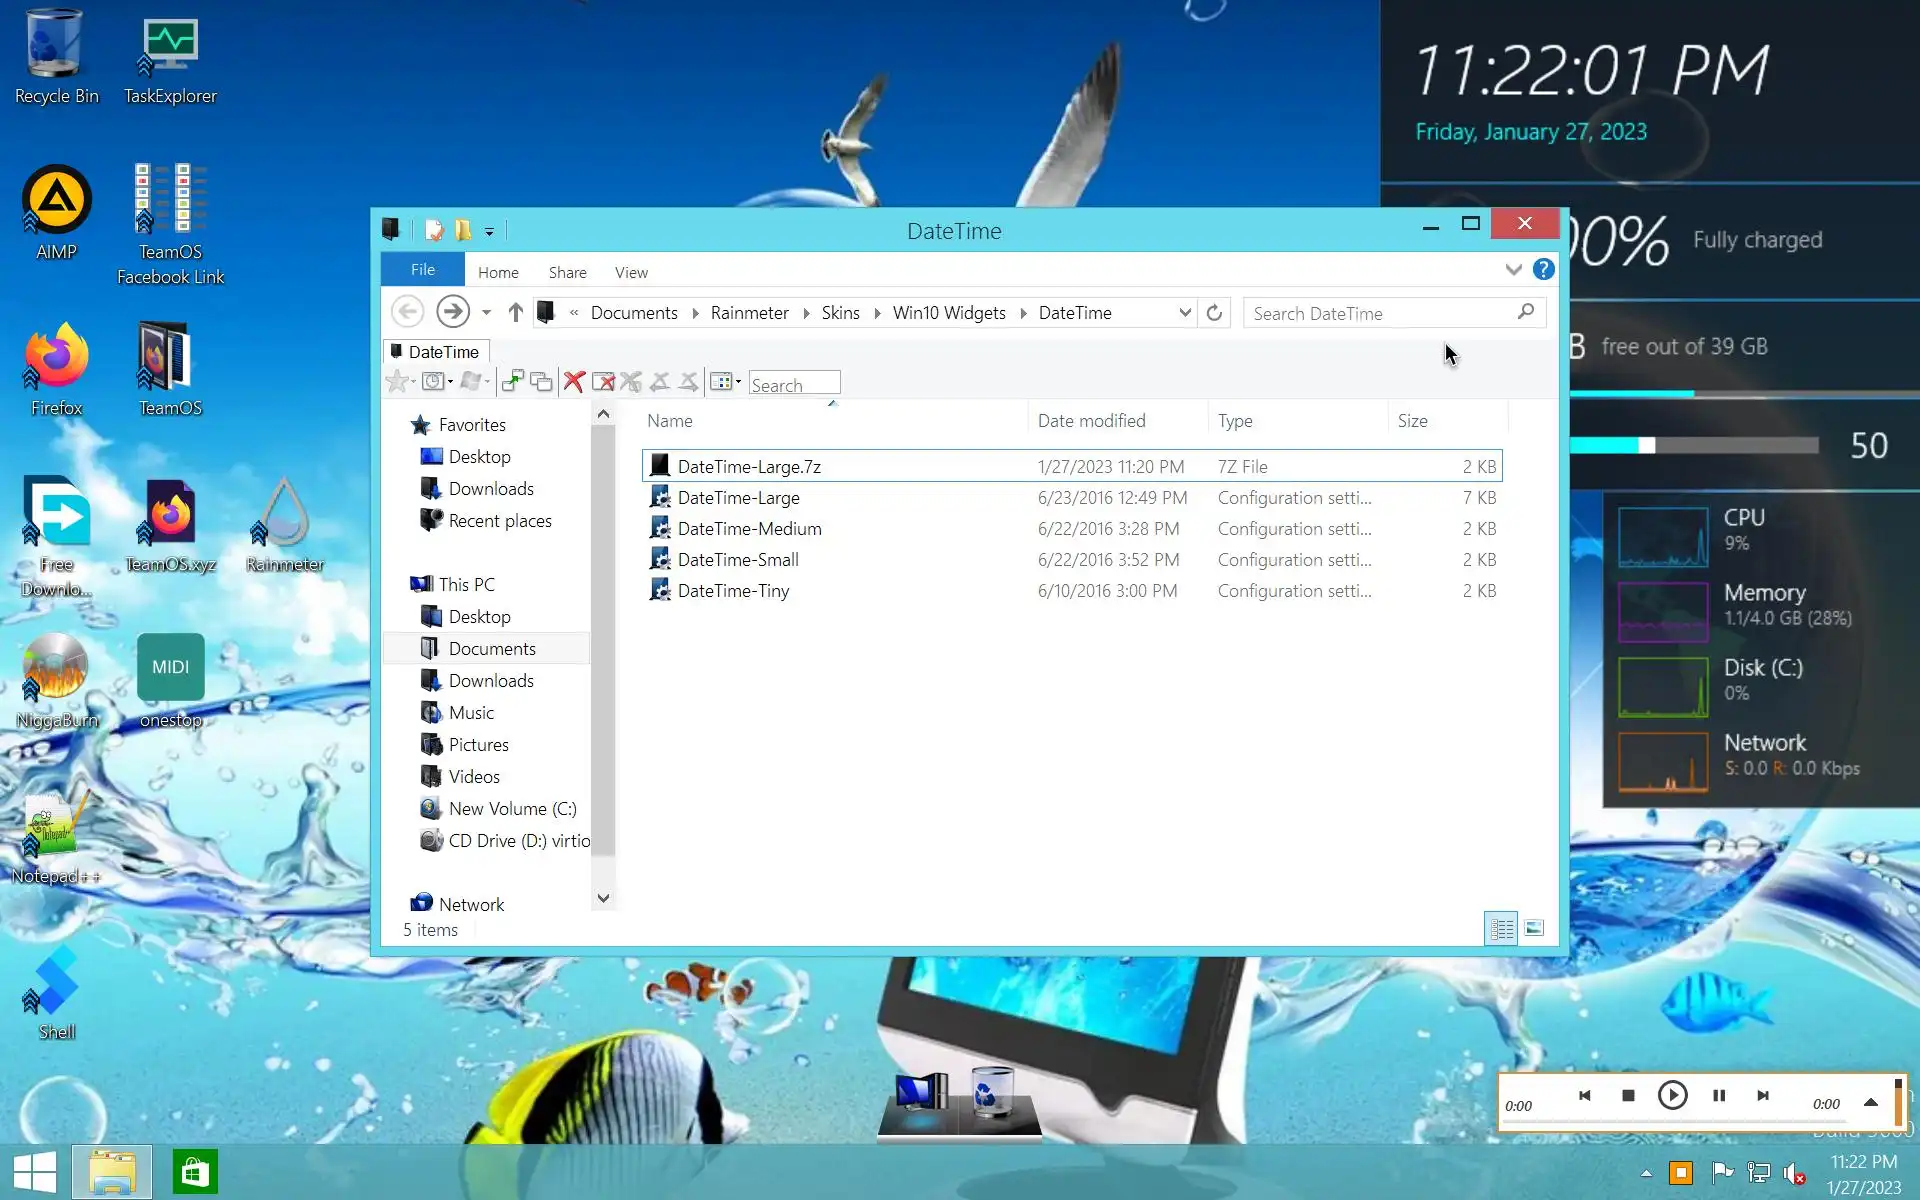Sort by the Date modified column header
Image resolution: width=1920 pixels, height=1200 pixels.
coord(1091,421)
